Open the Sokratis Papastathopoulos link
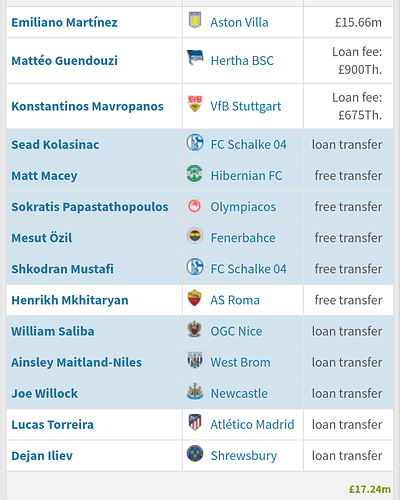 pos(90,207)
